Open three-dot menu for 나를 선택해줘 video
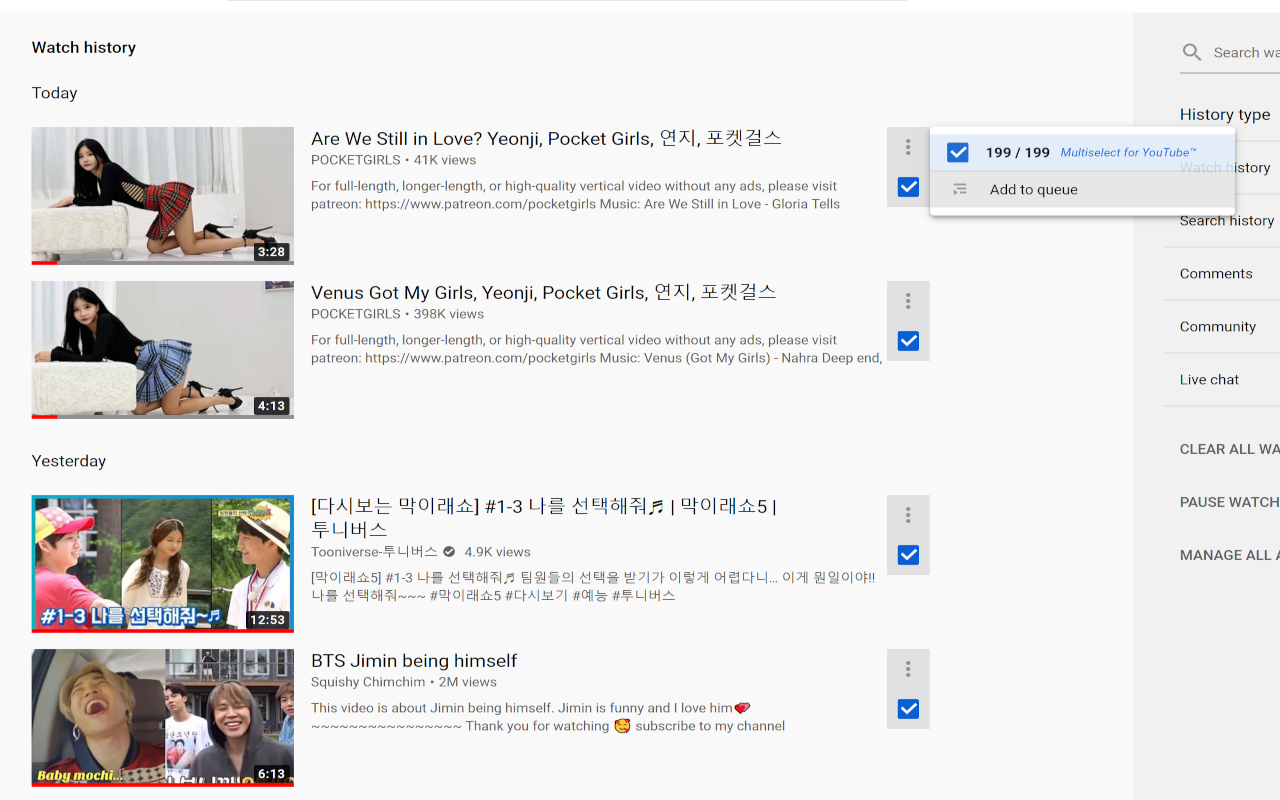This screenshot has width=1280, height=800. coord(908,515)
